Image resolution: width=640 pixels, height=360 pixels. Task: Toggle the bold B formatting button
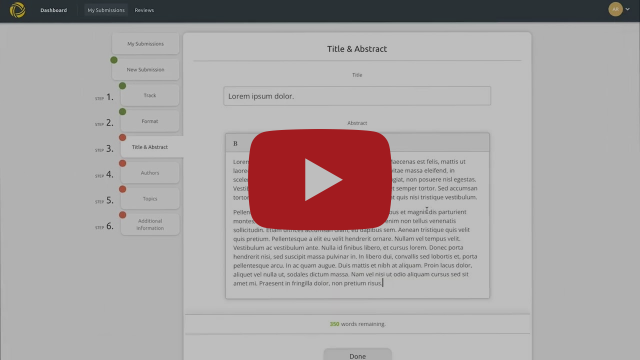[235, 143]
